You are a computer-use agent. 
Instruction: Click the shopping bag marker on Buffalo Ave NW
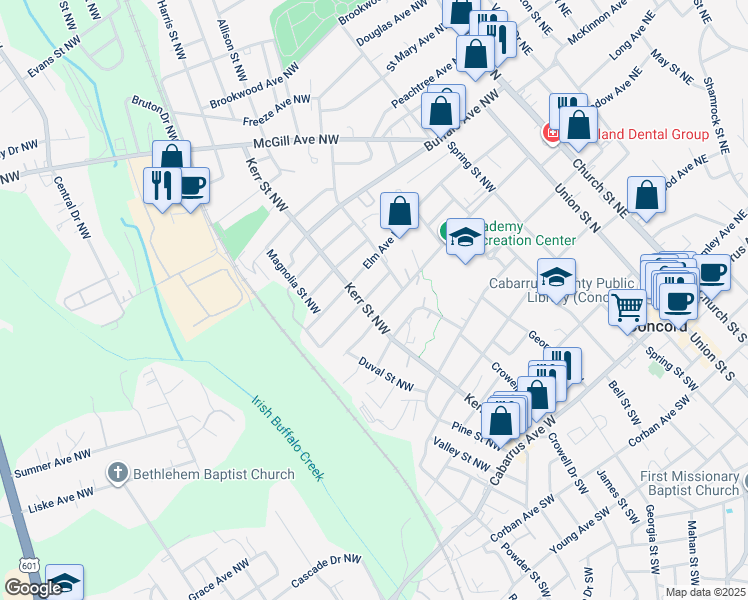coord(441,112)
